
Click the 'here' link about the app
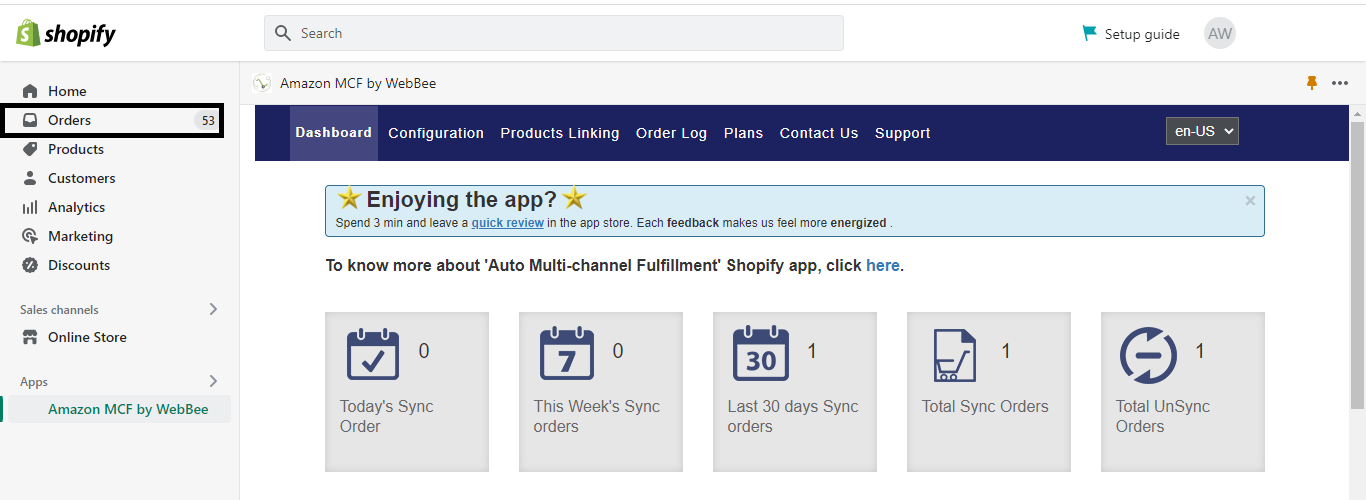[883, 266]
